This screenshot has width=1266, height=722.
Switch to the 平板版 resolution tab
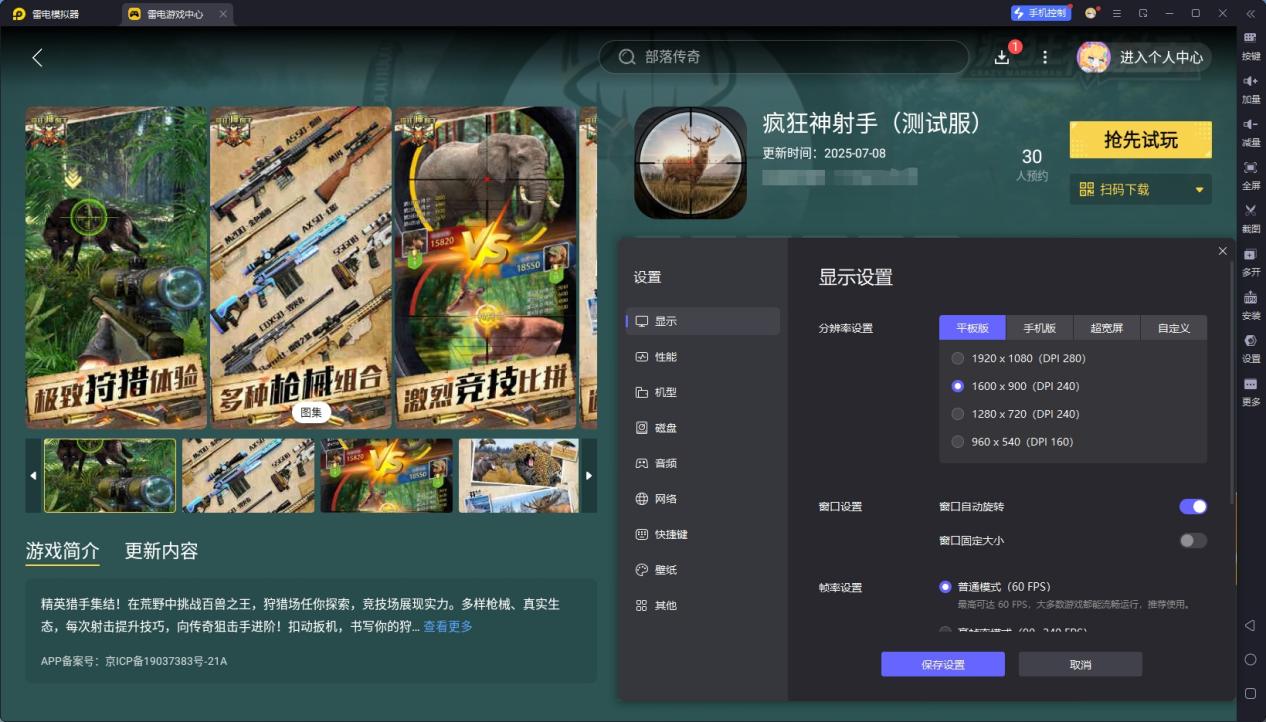click(x=972, y=328)
